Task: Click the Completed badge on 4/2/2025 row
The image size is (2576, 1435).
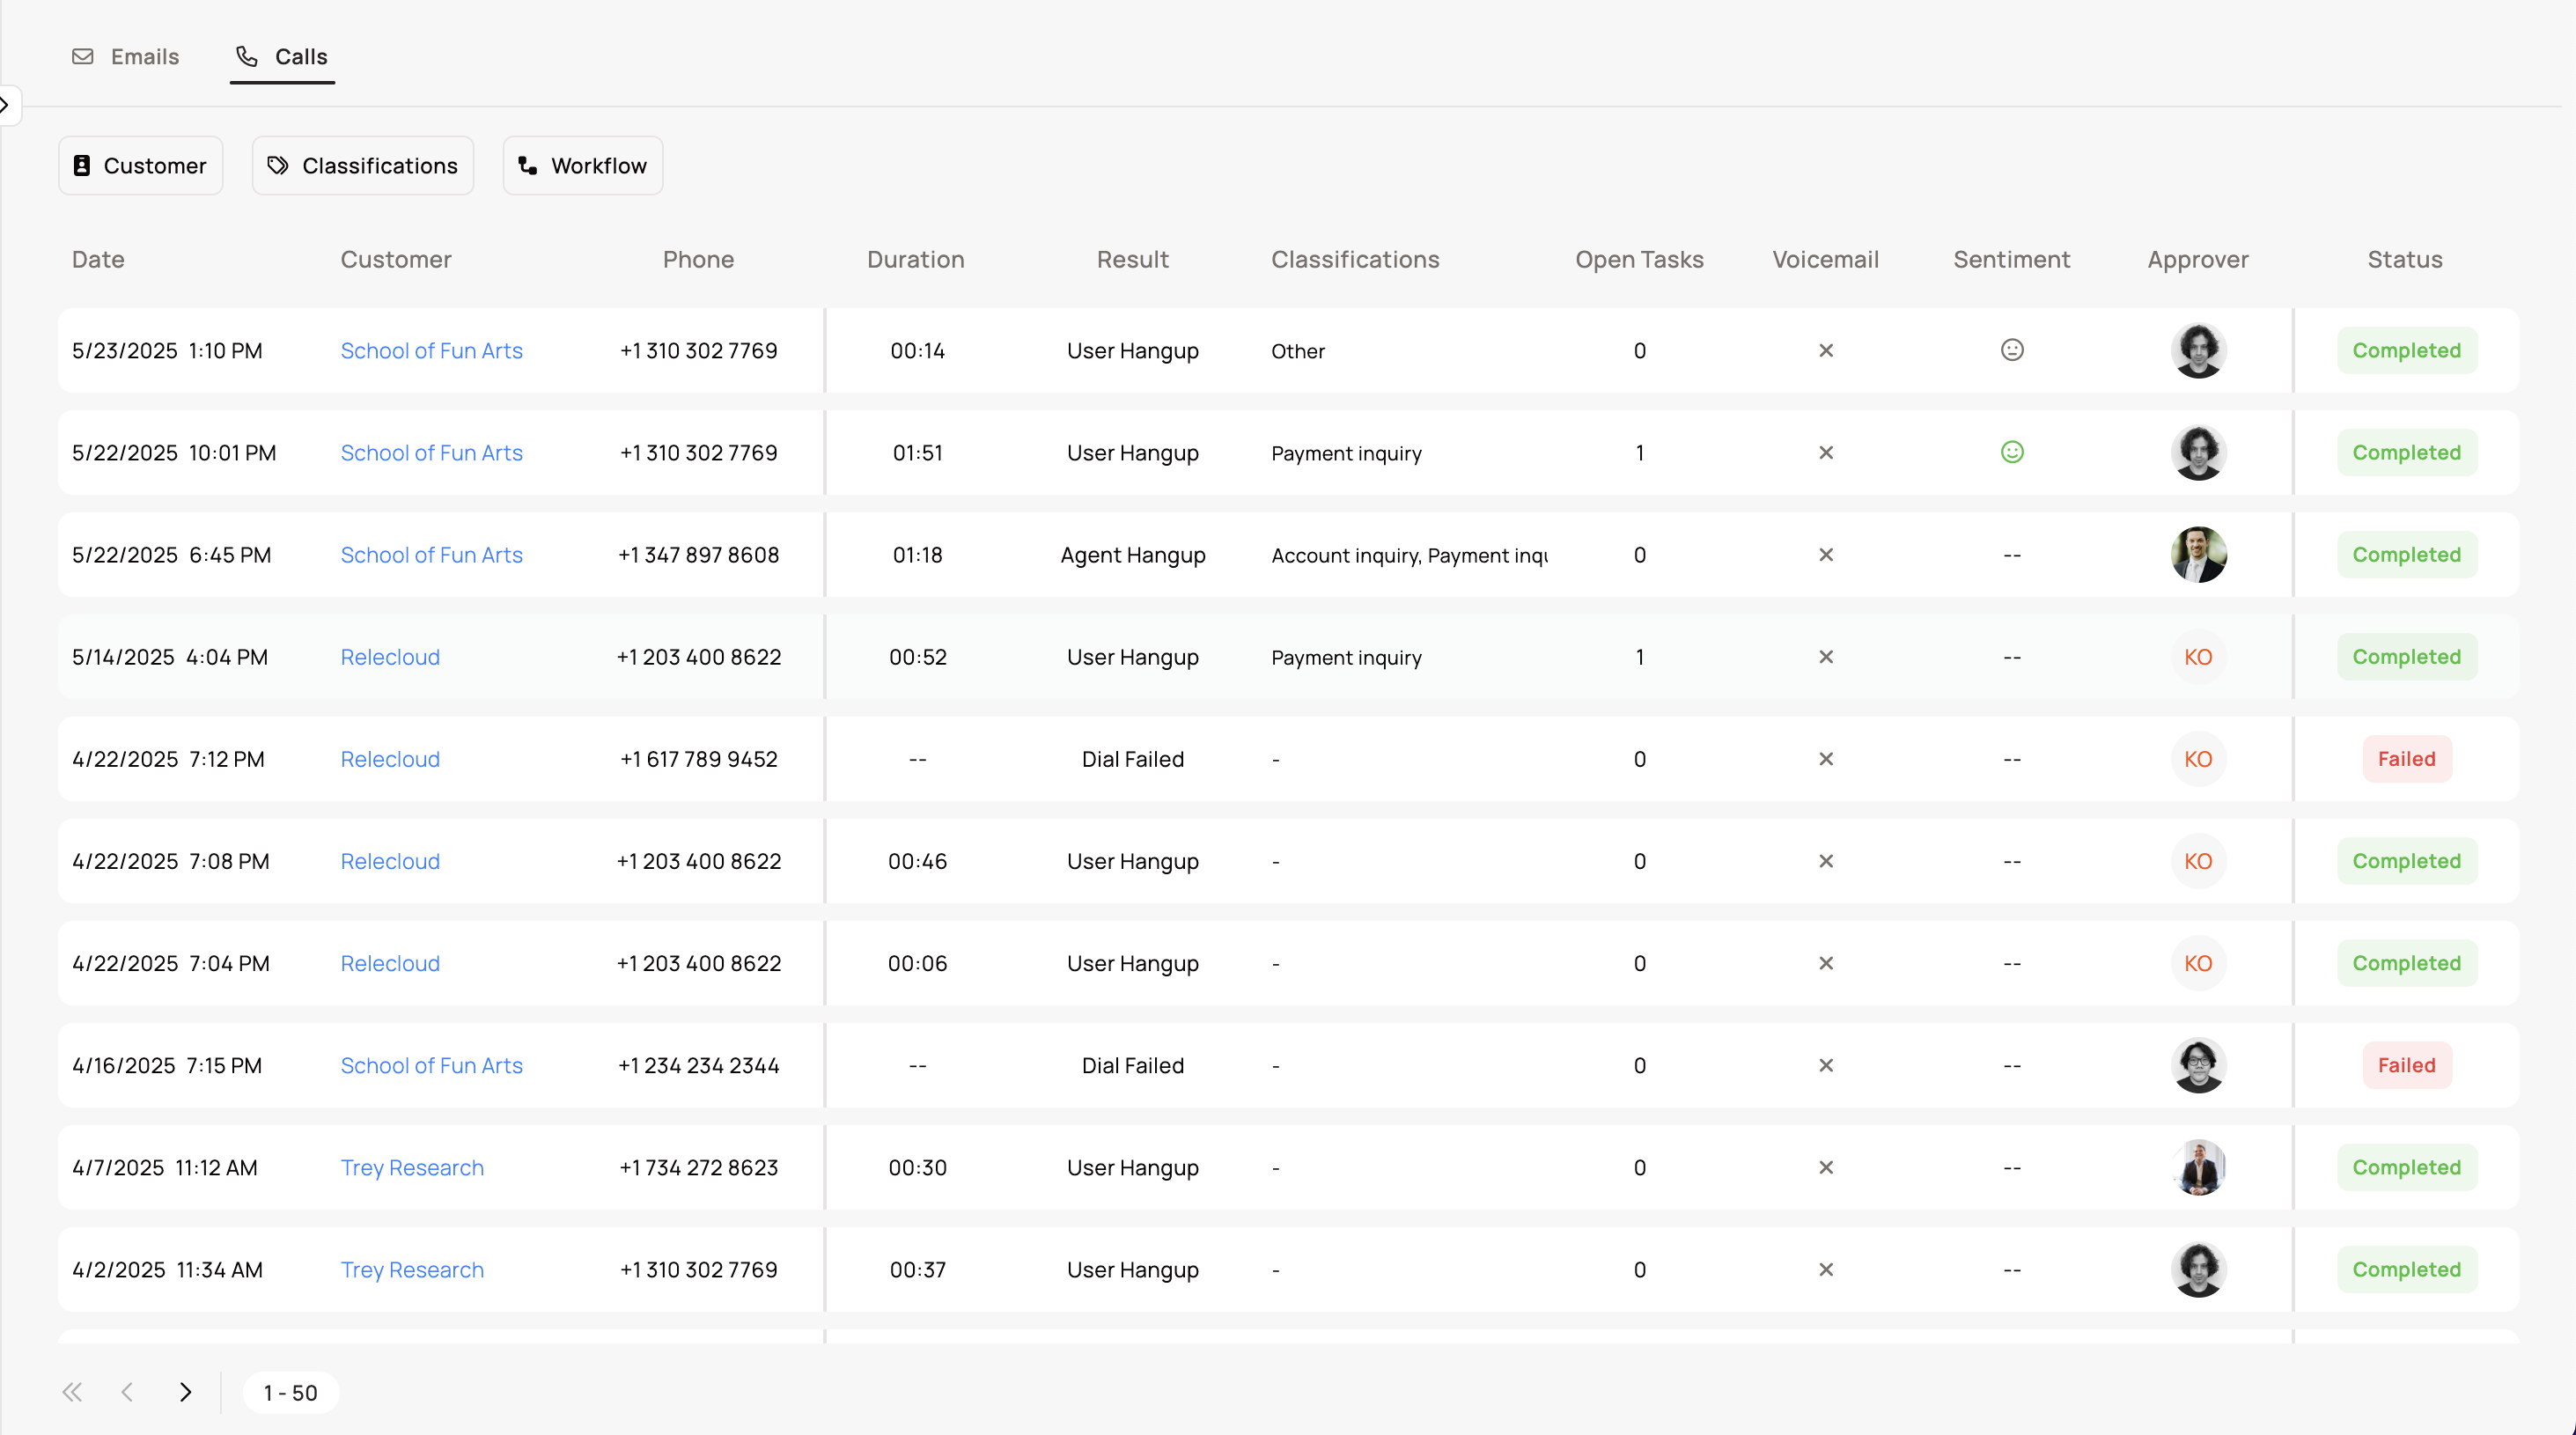Action: (x=2406, y=1269)
